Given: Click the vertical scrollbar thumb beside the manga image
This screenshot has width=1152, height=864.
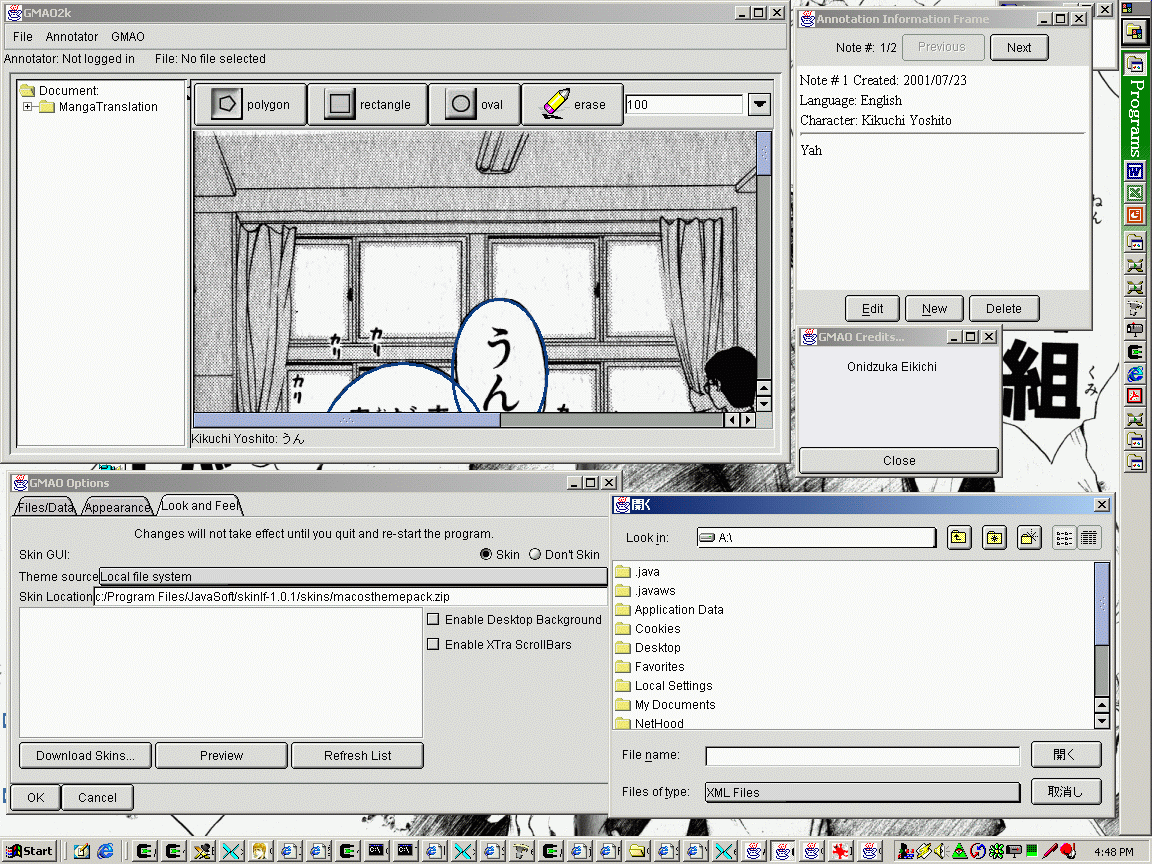Looking at the screenshot, I should [764, 153].
